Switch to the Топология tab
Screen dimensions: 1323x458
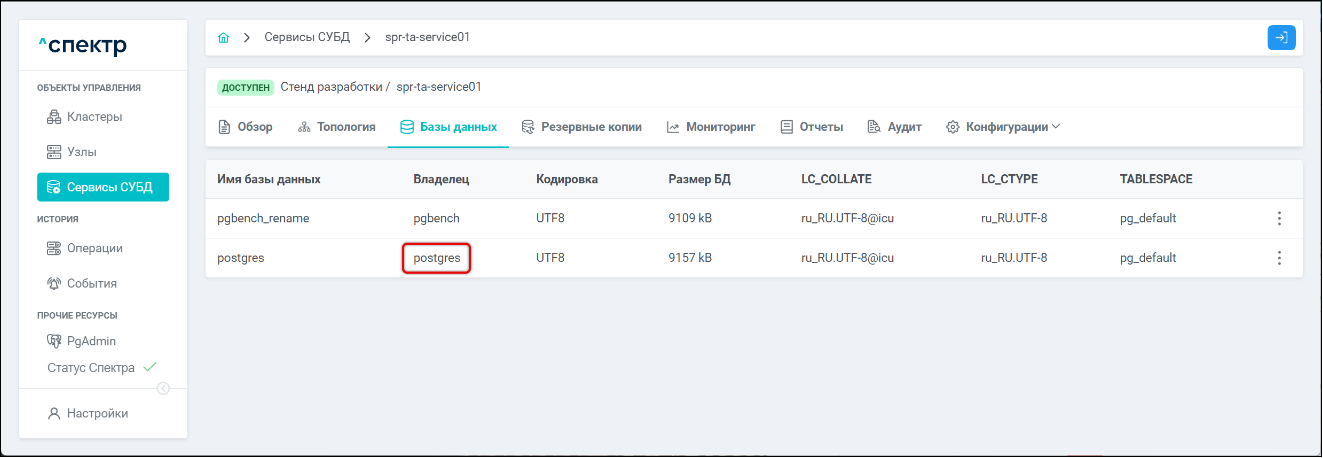tap(337, 127)
